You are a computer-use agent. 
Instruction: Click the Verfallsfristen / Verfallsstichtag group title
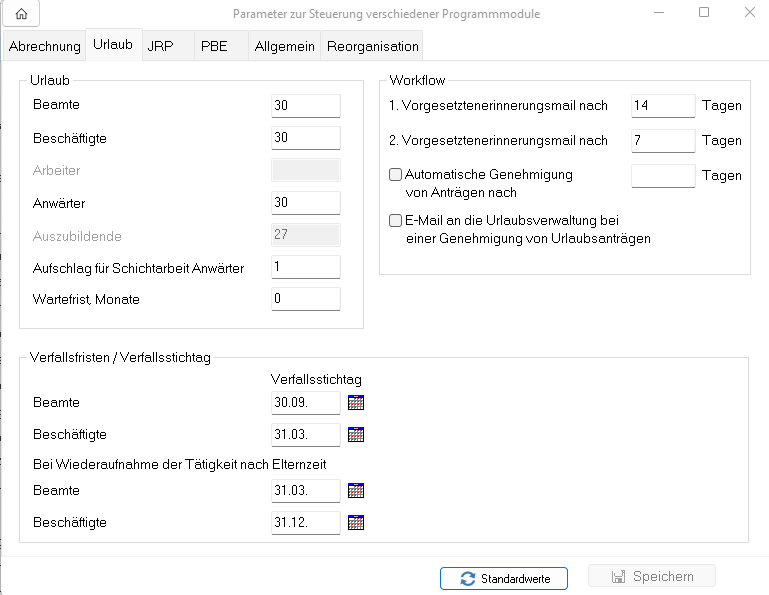point(120,357)
